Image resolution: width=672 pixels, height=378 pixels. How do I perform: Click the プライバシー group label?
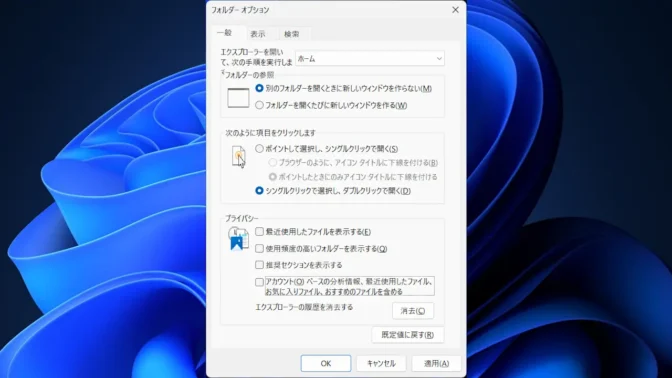click(242, 219)
